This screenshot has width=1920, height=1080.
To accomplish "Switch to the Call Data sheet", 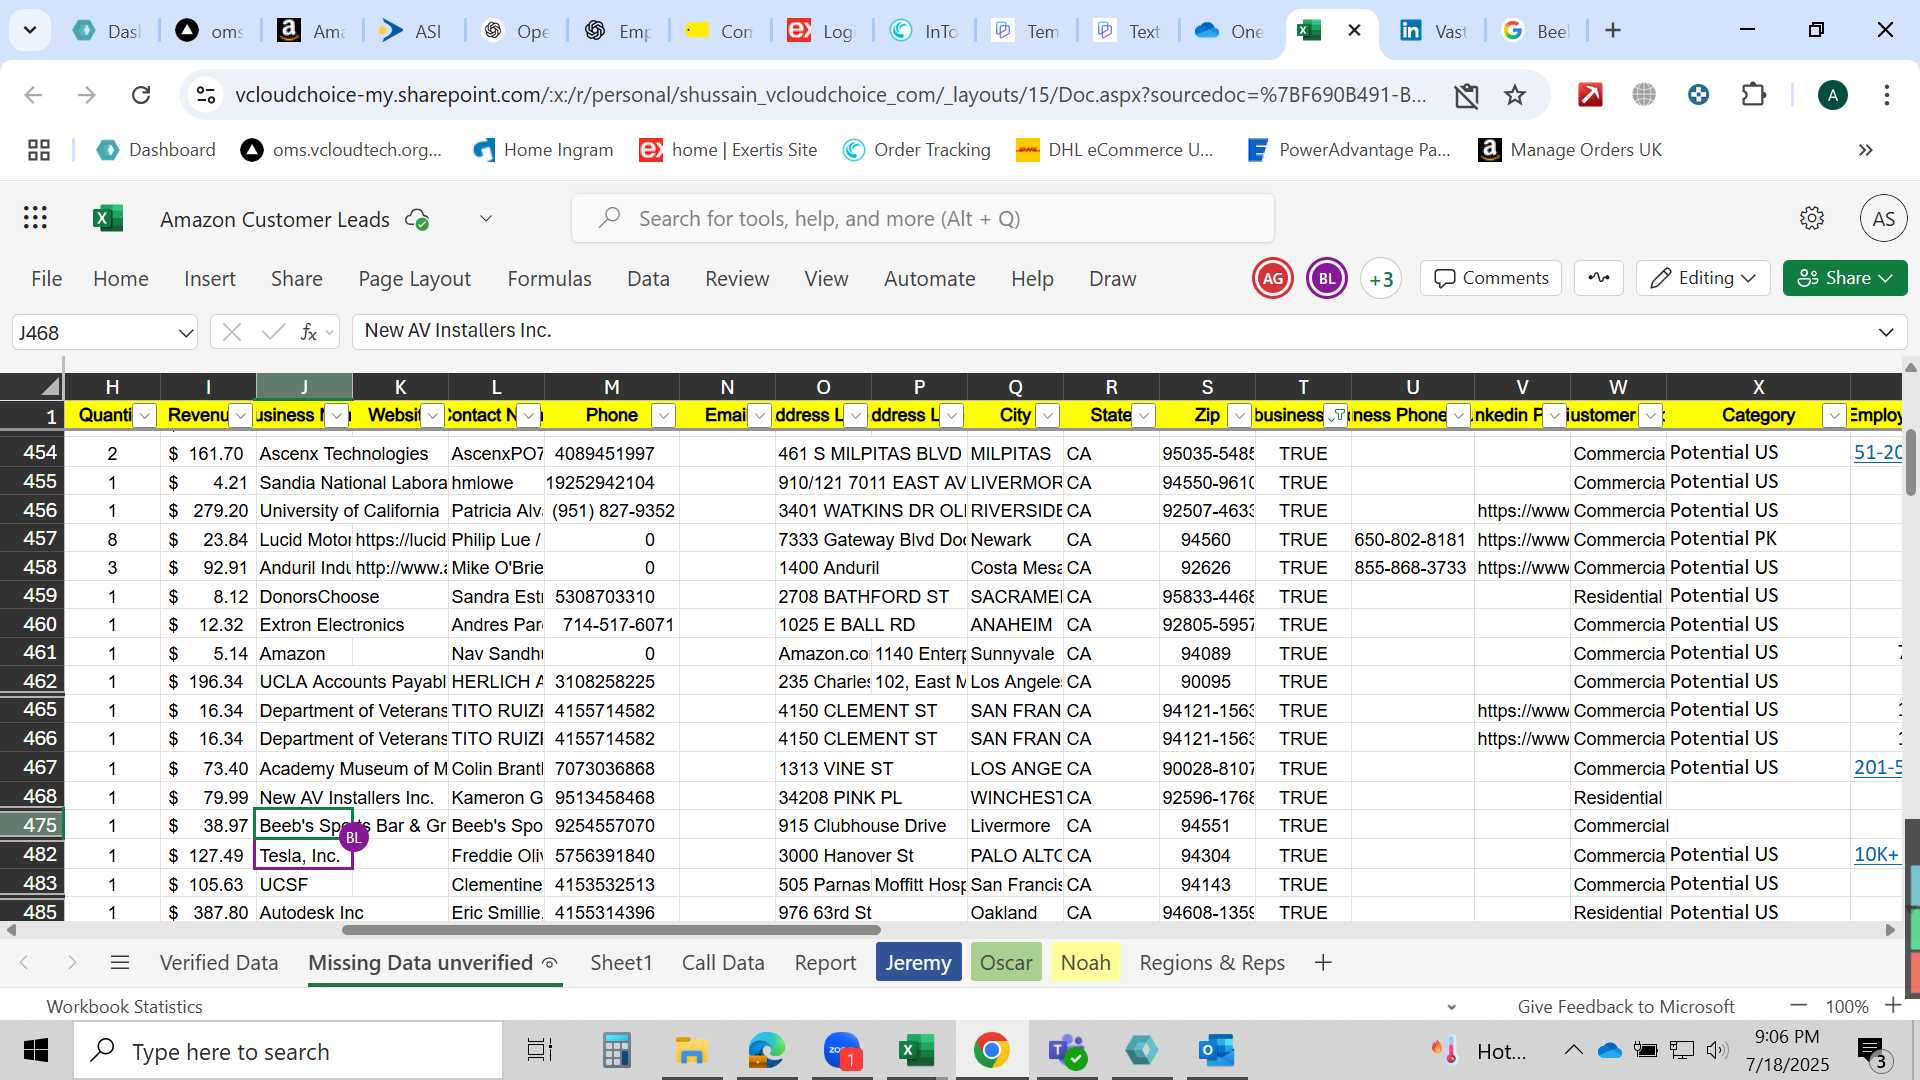I will coord(723,963).
